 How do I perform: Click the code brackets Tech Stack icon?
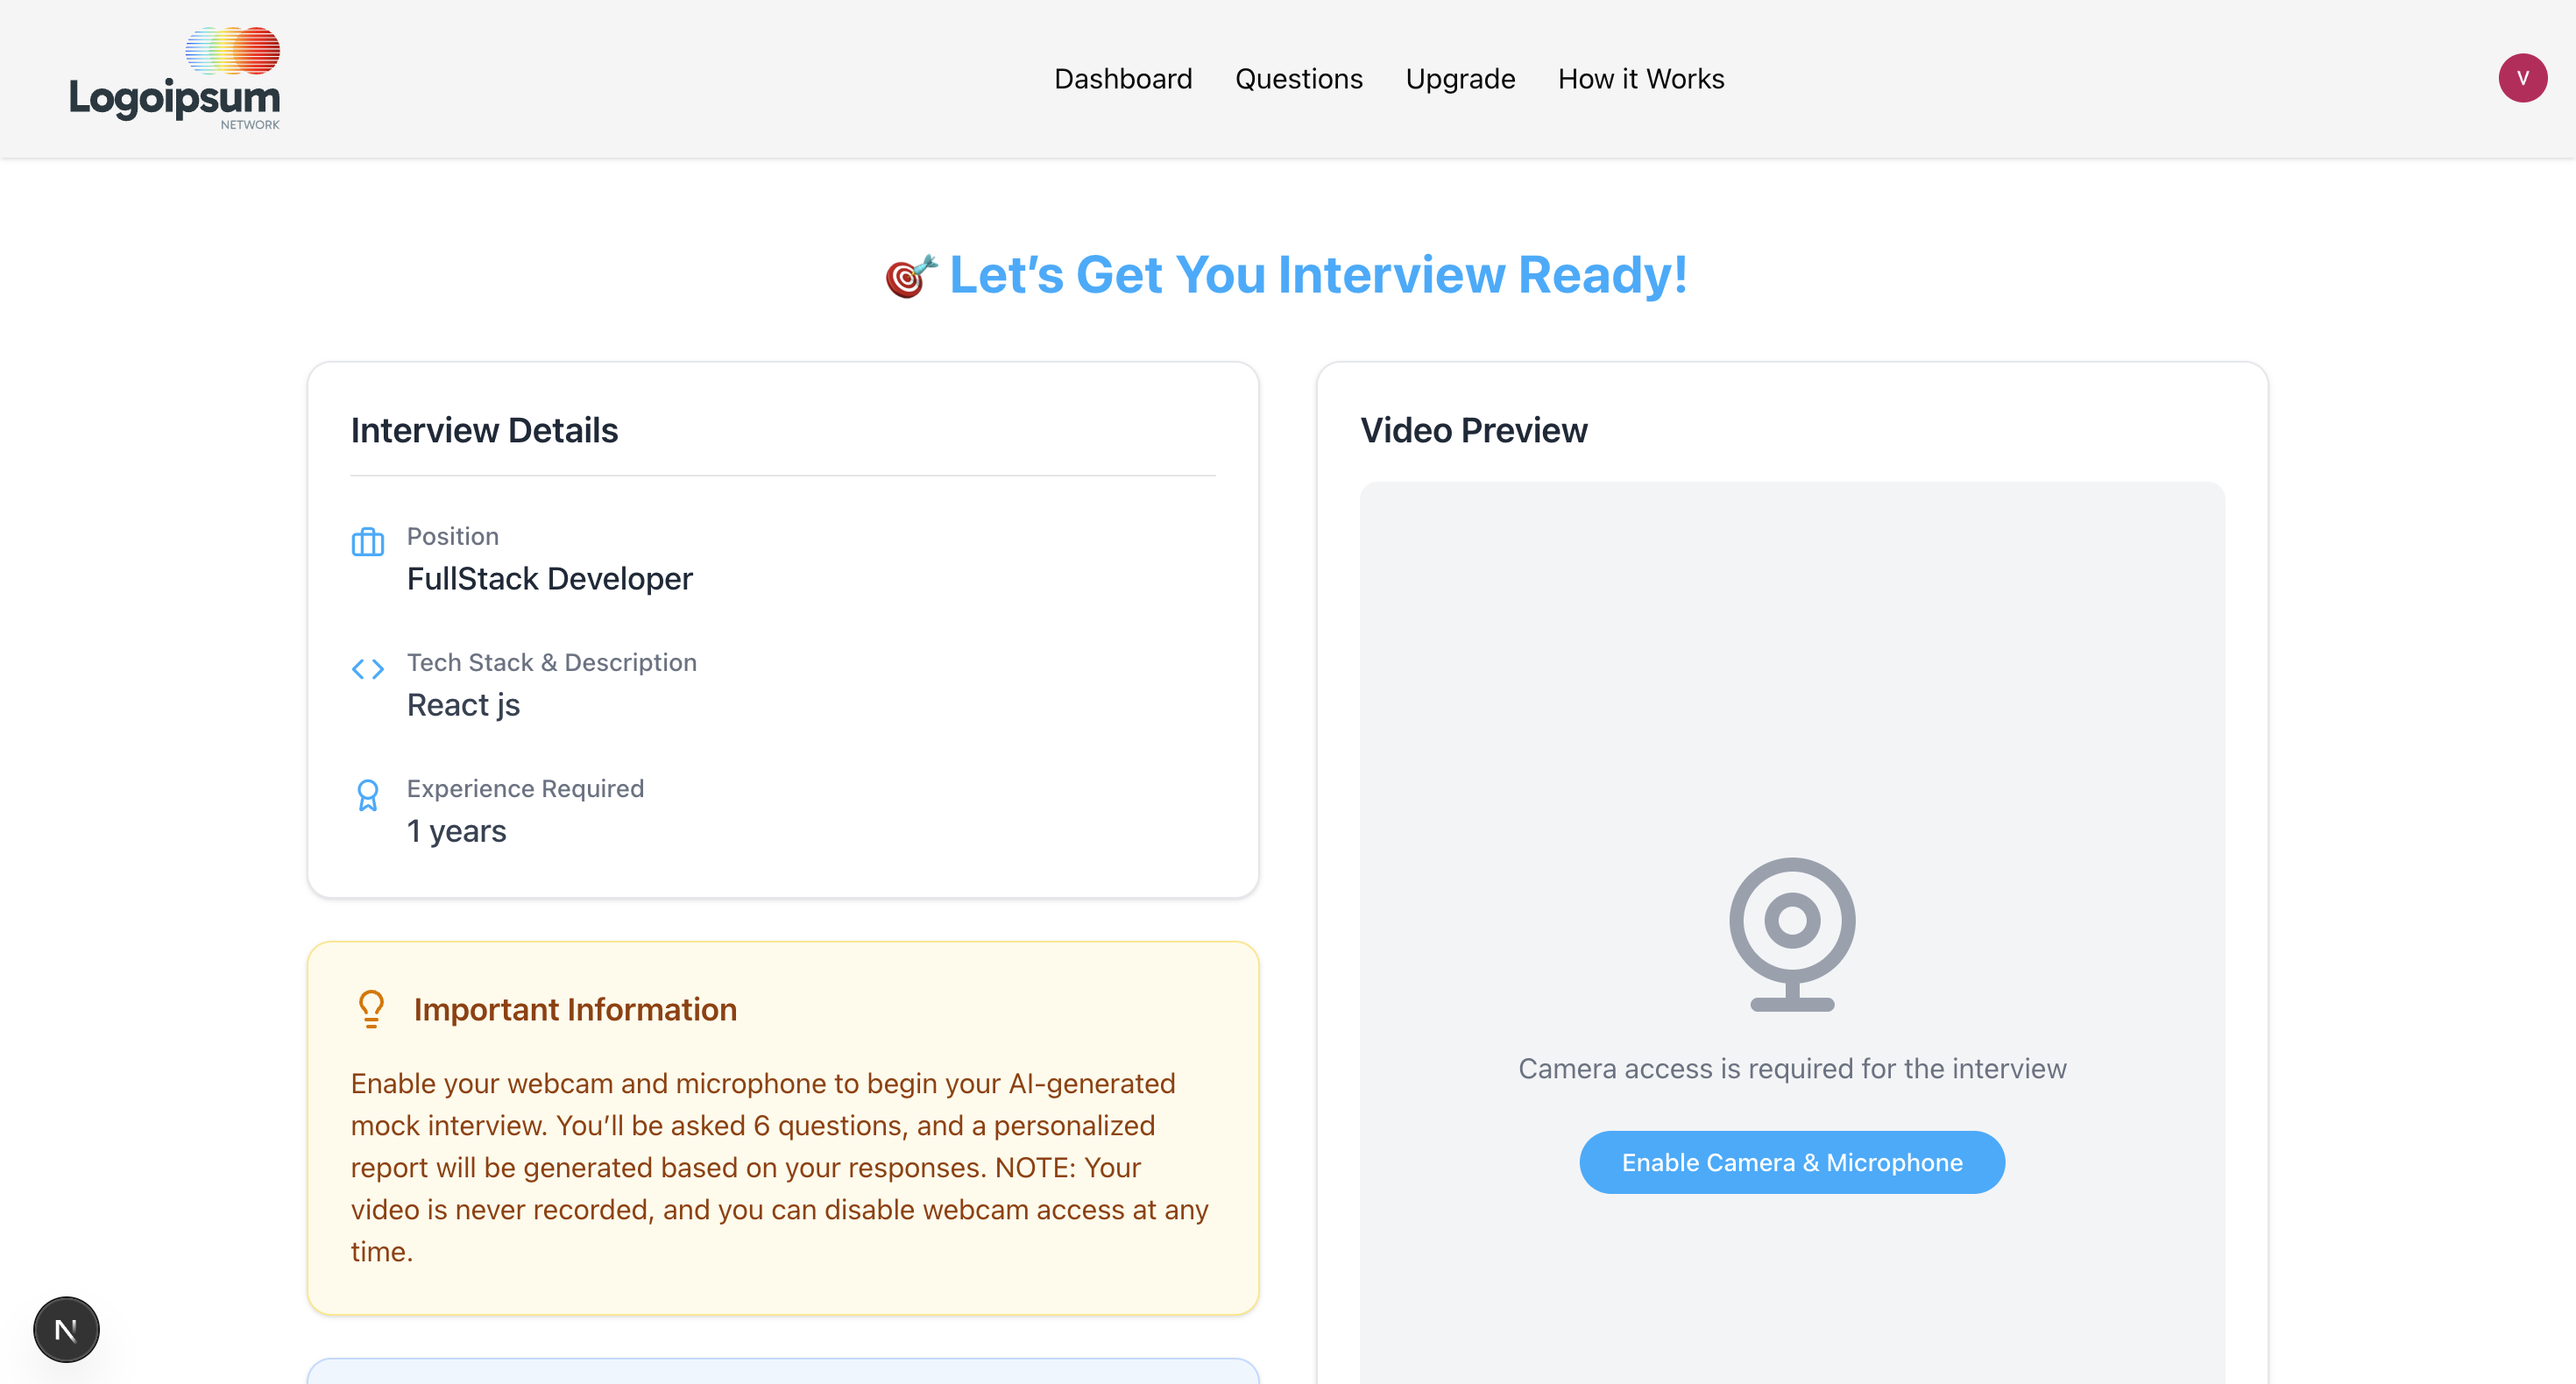coord(368,669)
